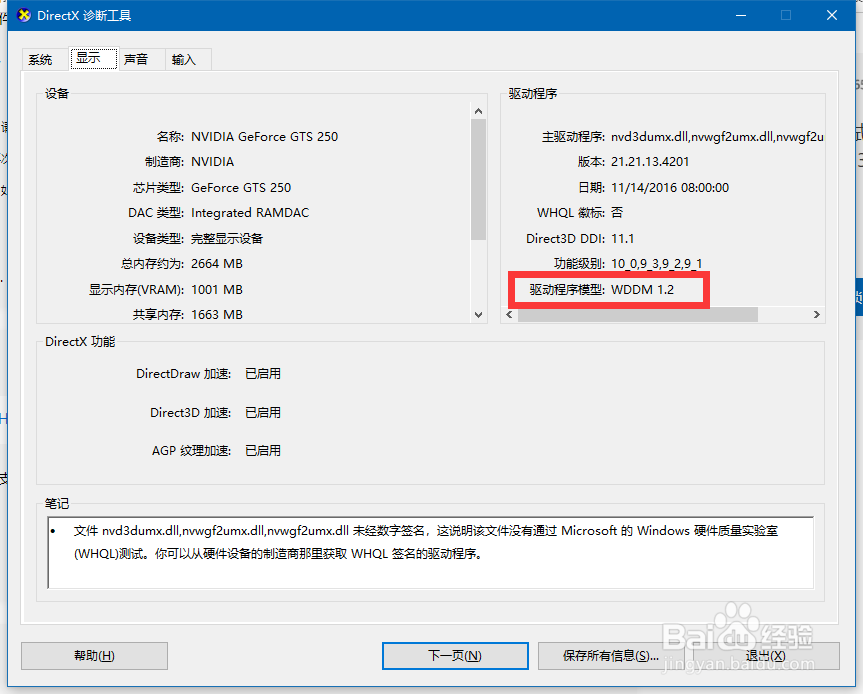Click the device list scroll-up arrow
The height and width of the screenshot is (694, 863).
pos(478,111)
